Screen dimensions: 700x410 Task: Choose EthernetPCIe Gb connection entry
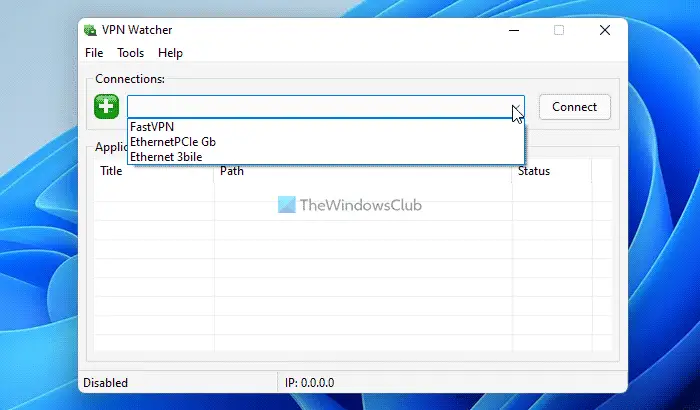tap(326, 142)
